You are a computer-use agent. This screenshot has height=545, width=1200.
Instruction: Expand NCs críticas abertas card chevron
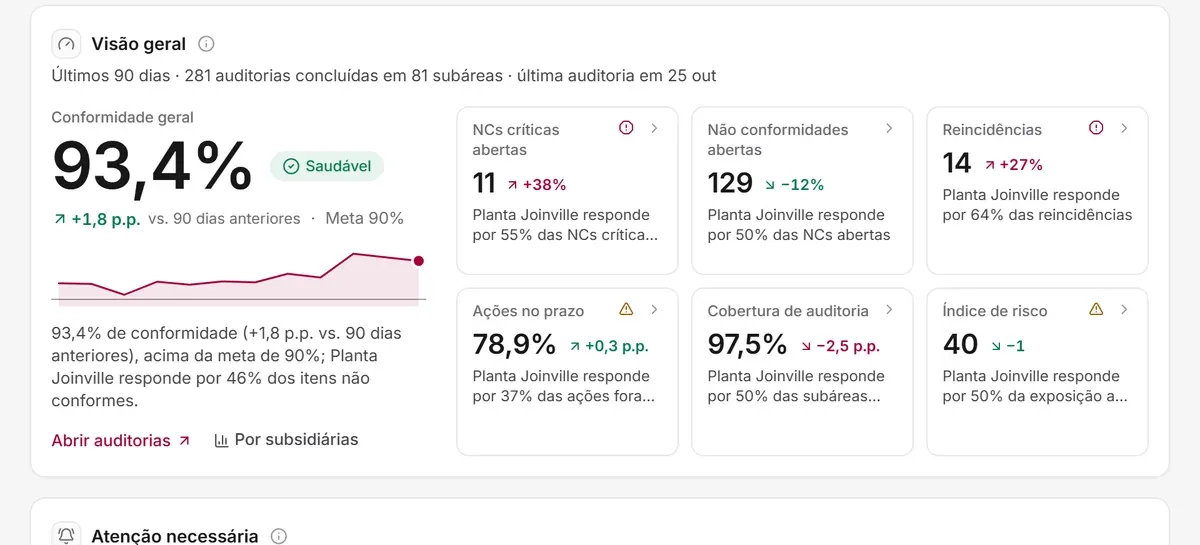(654, 128)
